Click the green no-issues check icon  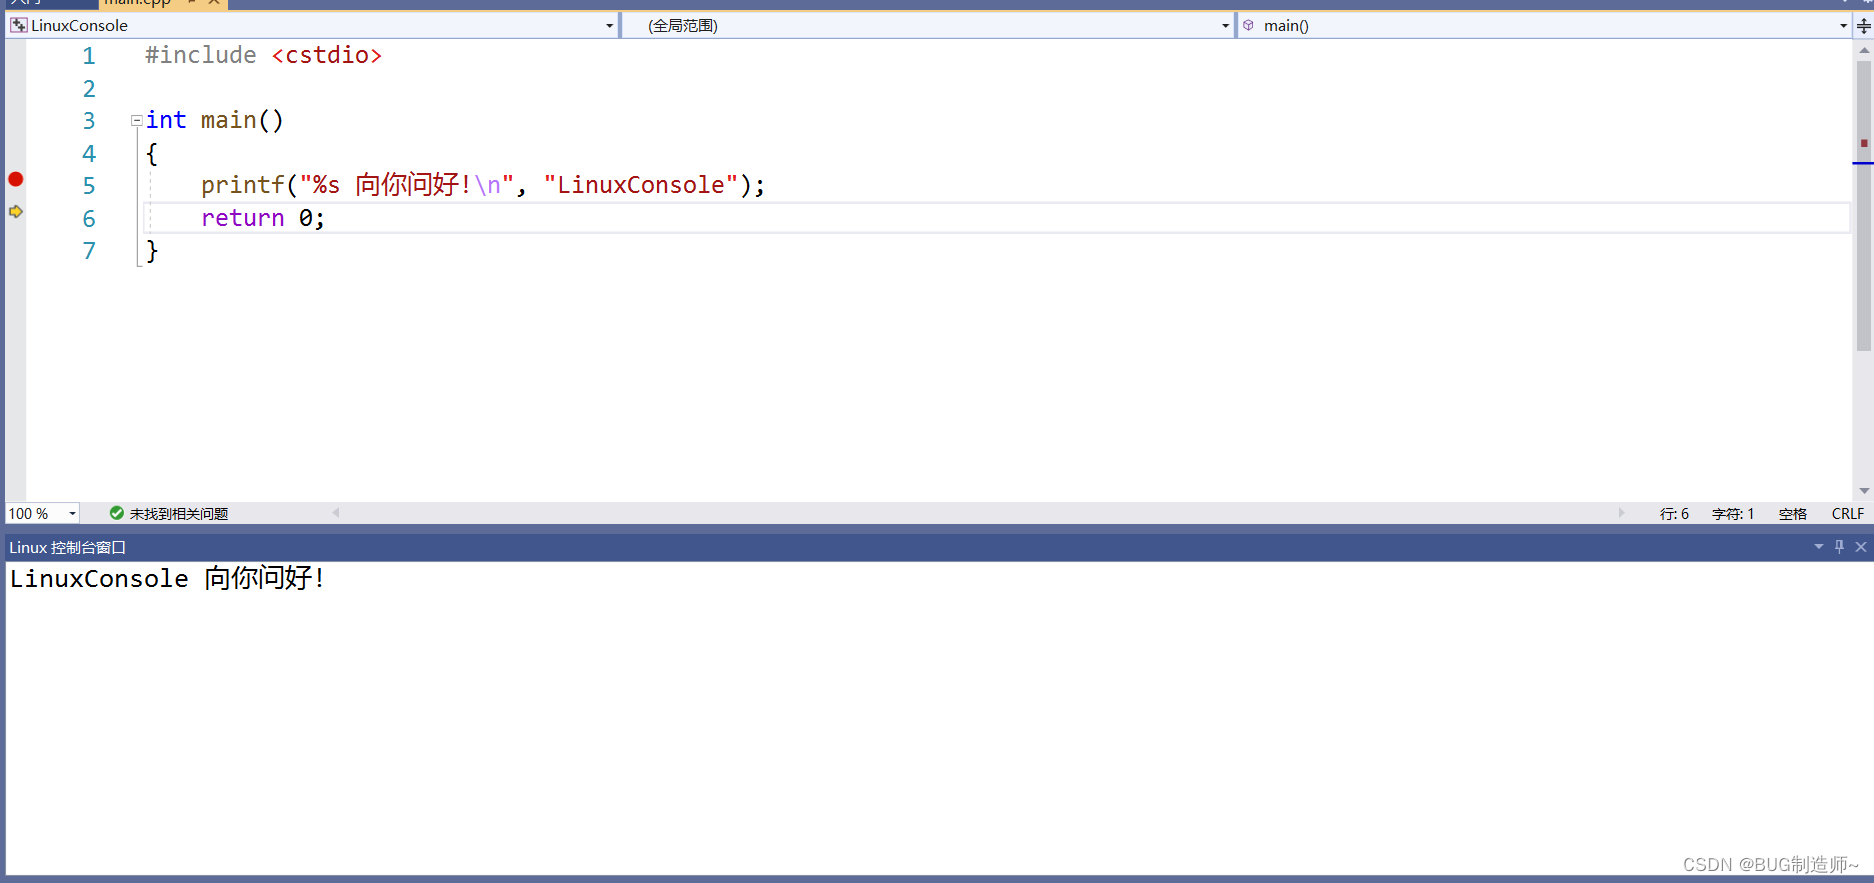click(x=117, y=513)
